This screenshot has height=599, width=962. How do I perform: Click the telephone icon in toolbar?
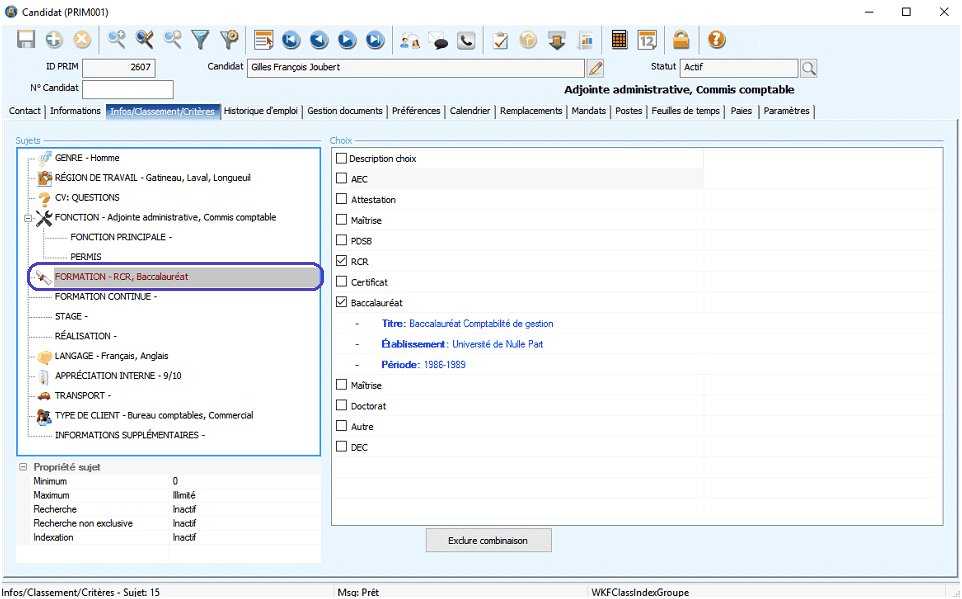coord(466,40)
